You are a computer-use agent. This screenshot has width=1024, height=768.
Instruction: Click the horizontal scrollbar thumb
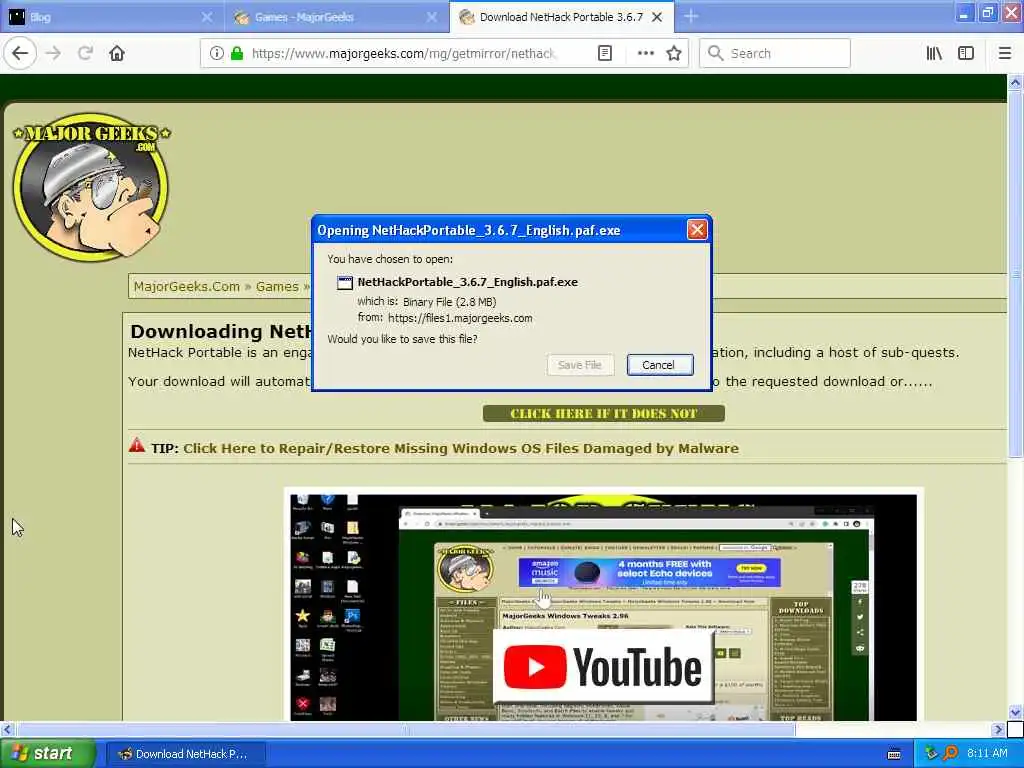coord(405,729)
